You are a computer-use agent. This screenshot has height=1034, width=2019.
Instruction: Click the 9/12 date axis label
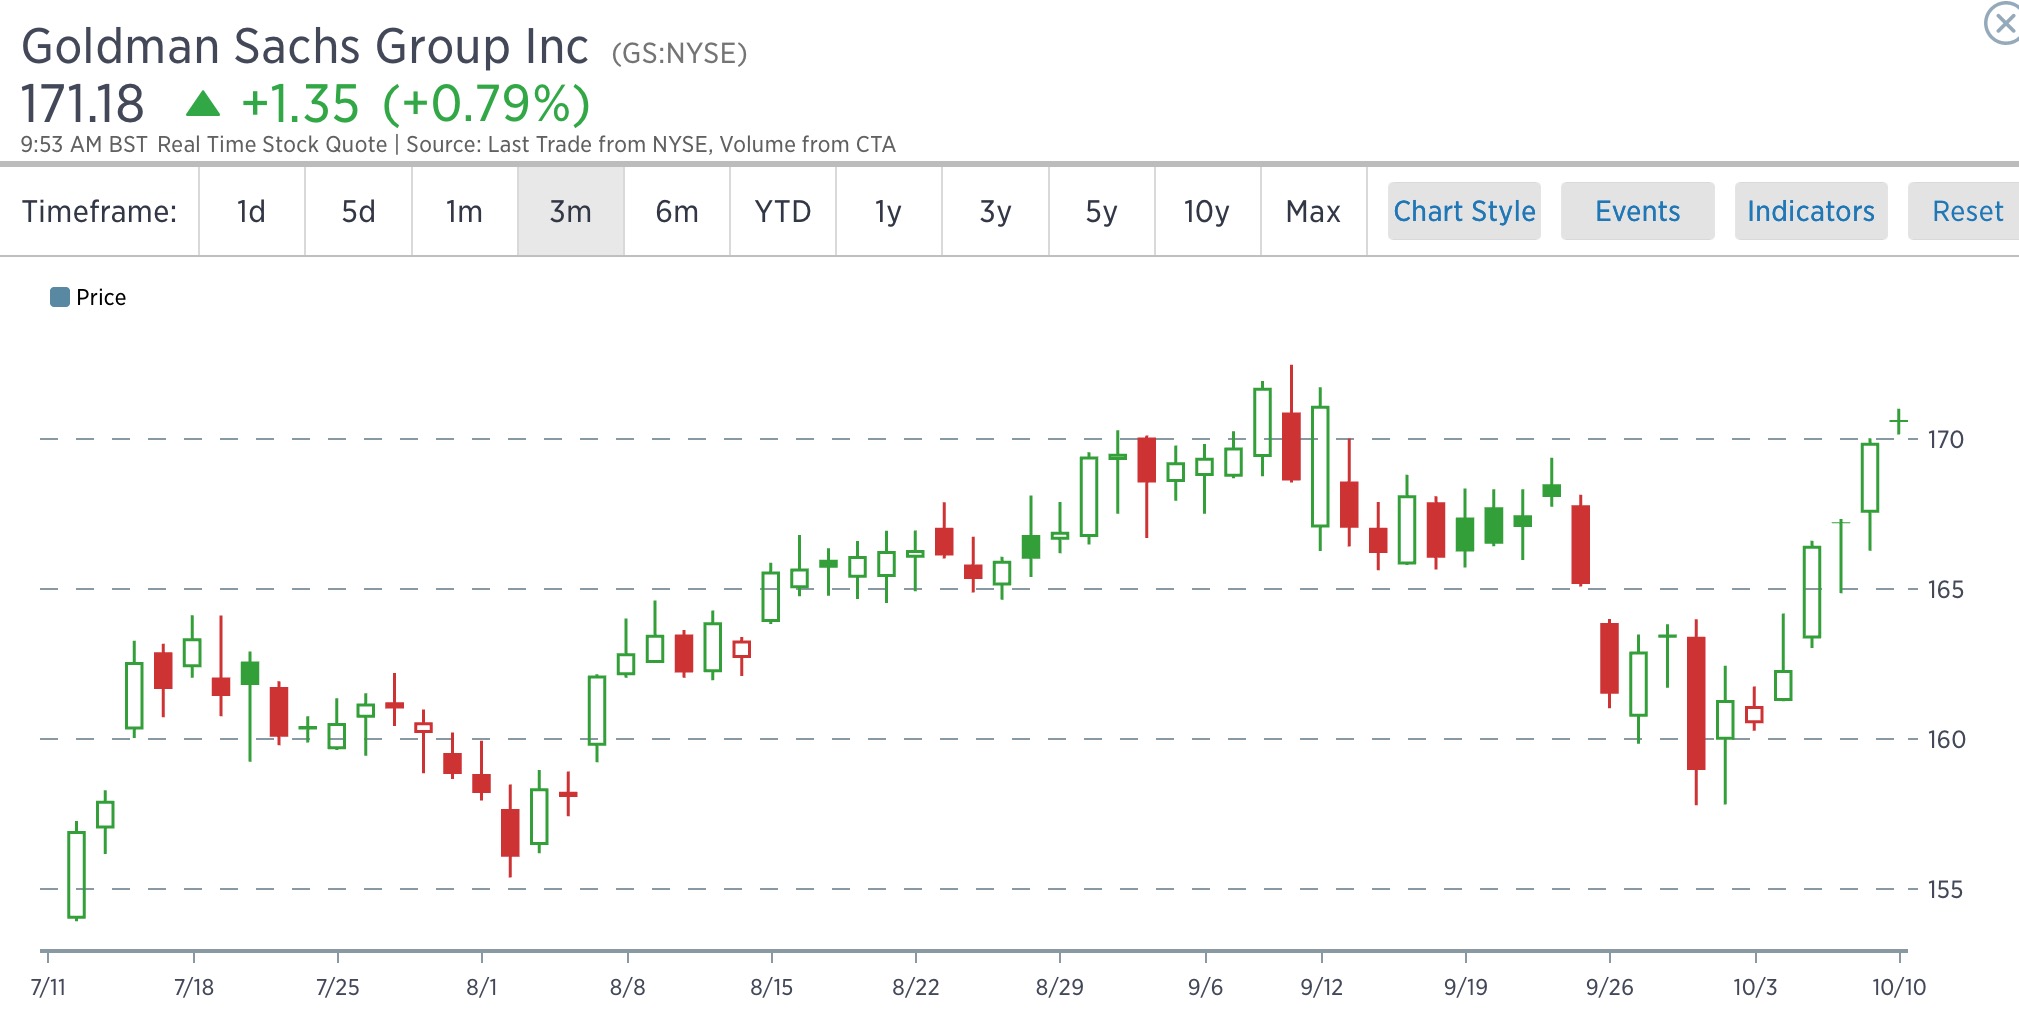(x=1322, y=987)
